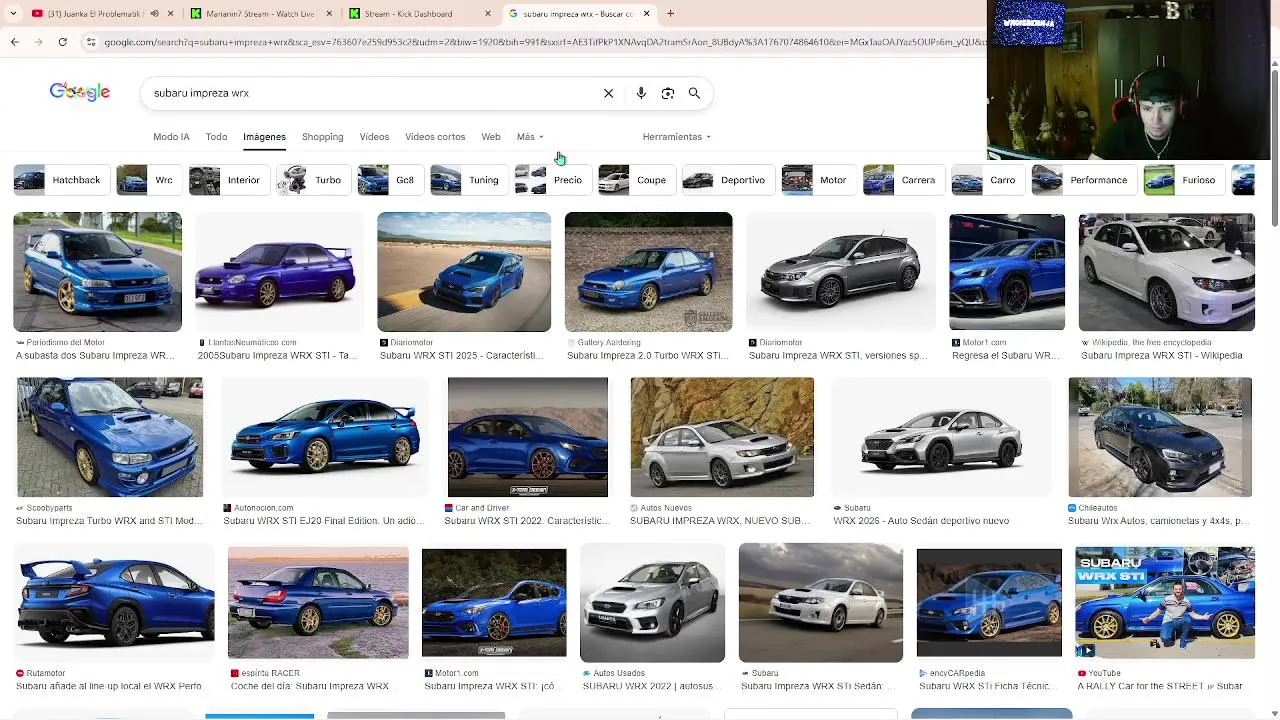The height and width of the screenshot is (720, 1280).
Task: Filter images by Carrera chip
Action: (x=902, y=180)
